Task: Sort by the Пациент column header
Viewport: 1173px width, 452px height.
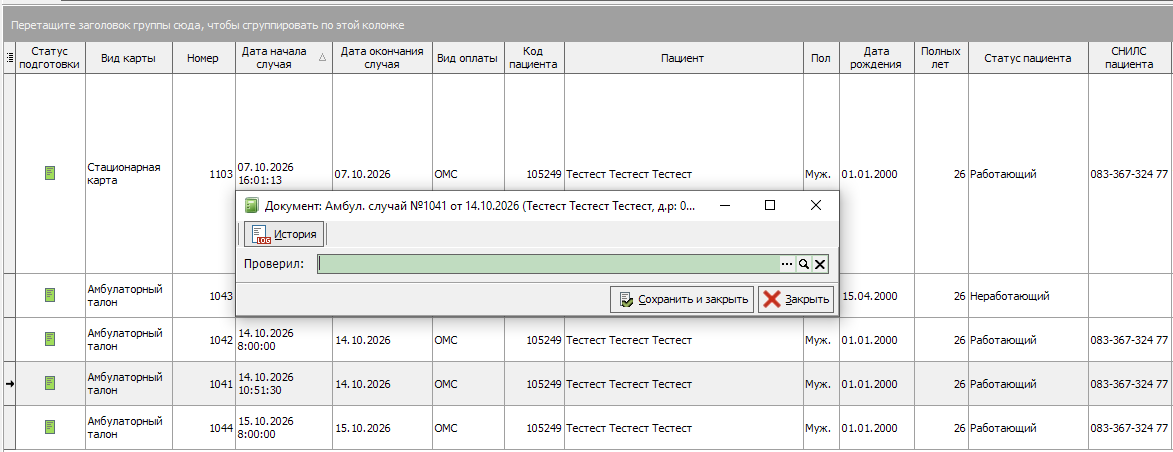Action: (x=684, y=58)
